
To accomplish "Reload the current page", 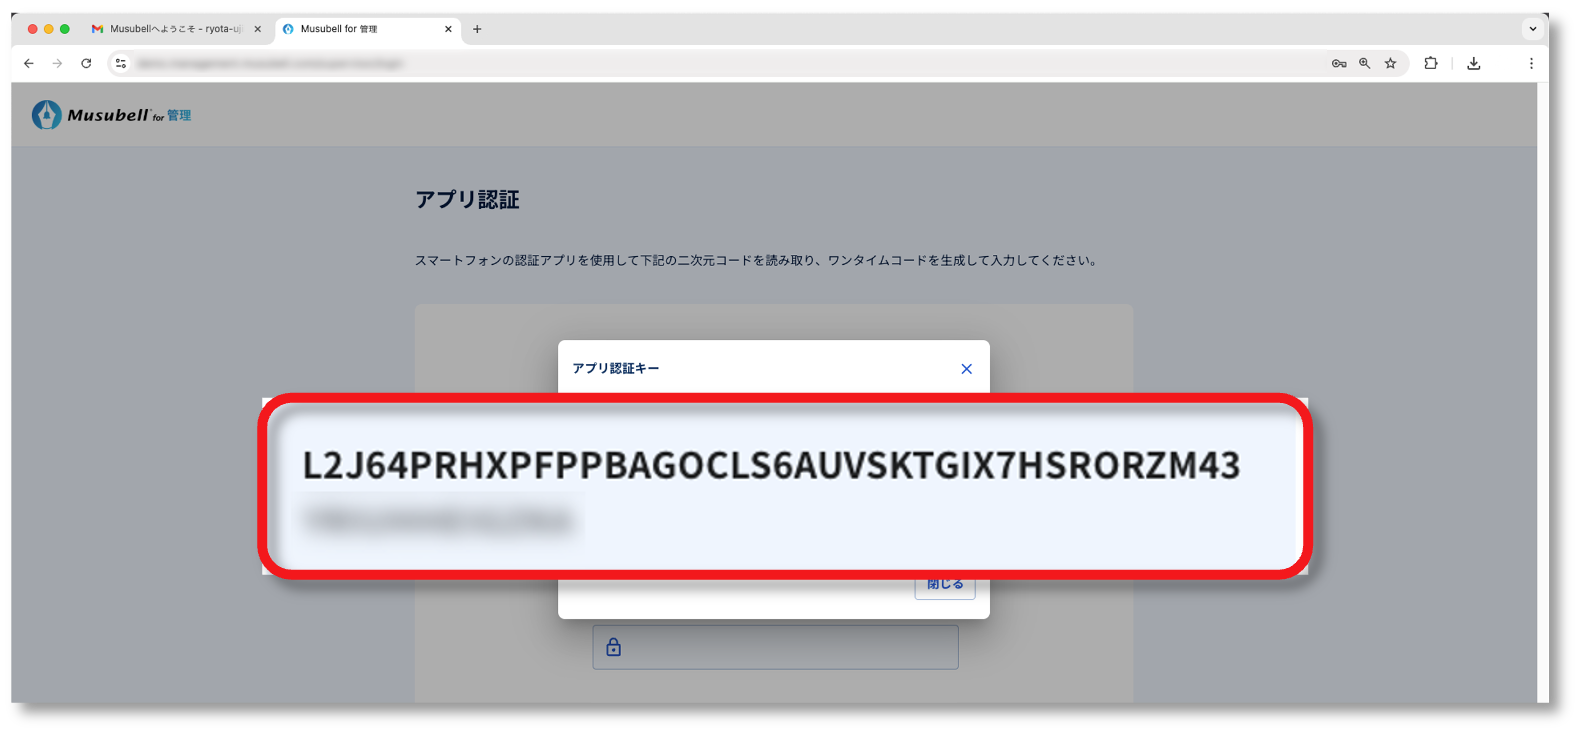I will pyautogui.click(x=87, y=63).
